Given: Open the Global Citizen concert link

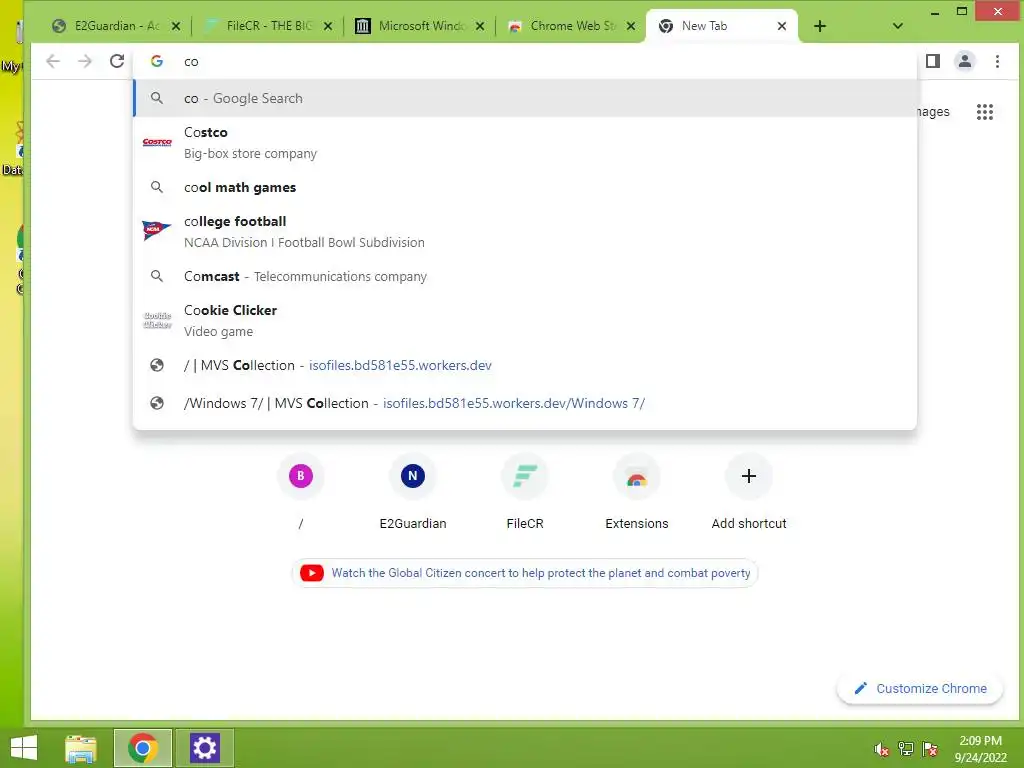Looking at the screenshot, I should [x=524, y=573].
